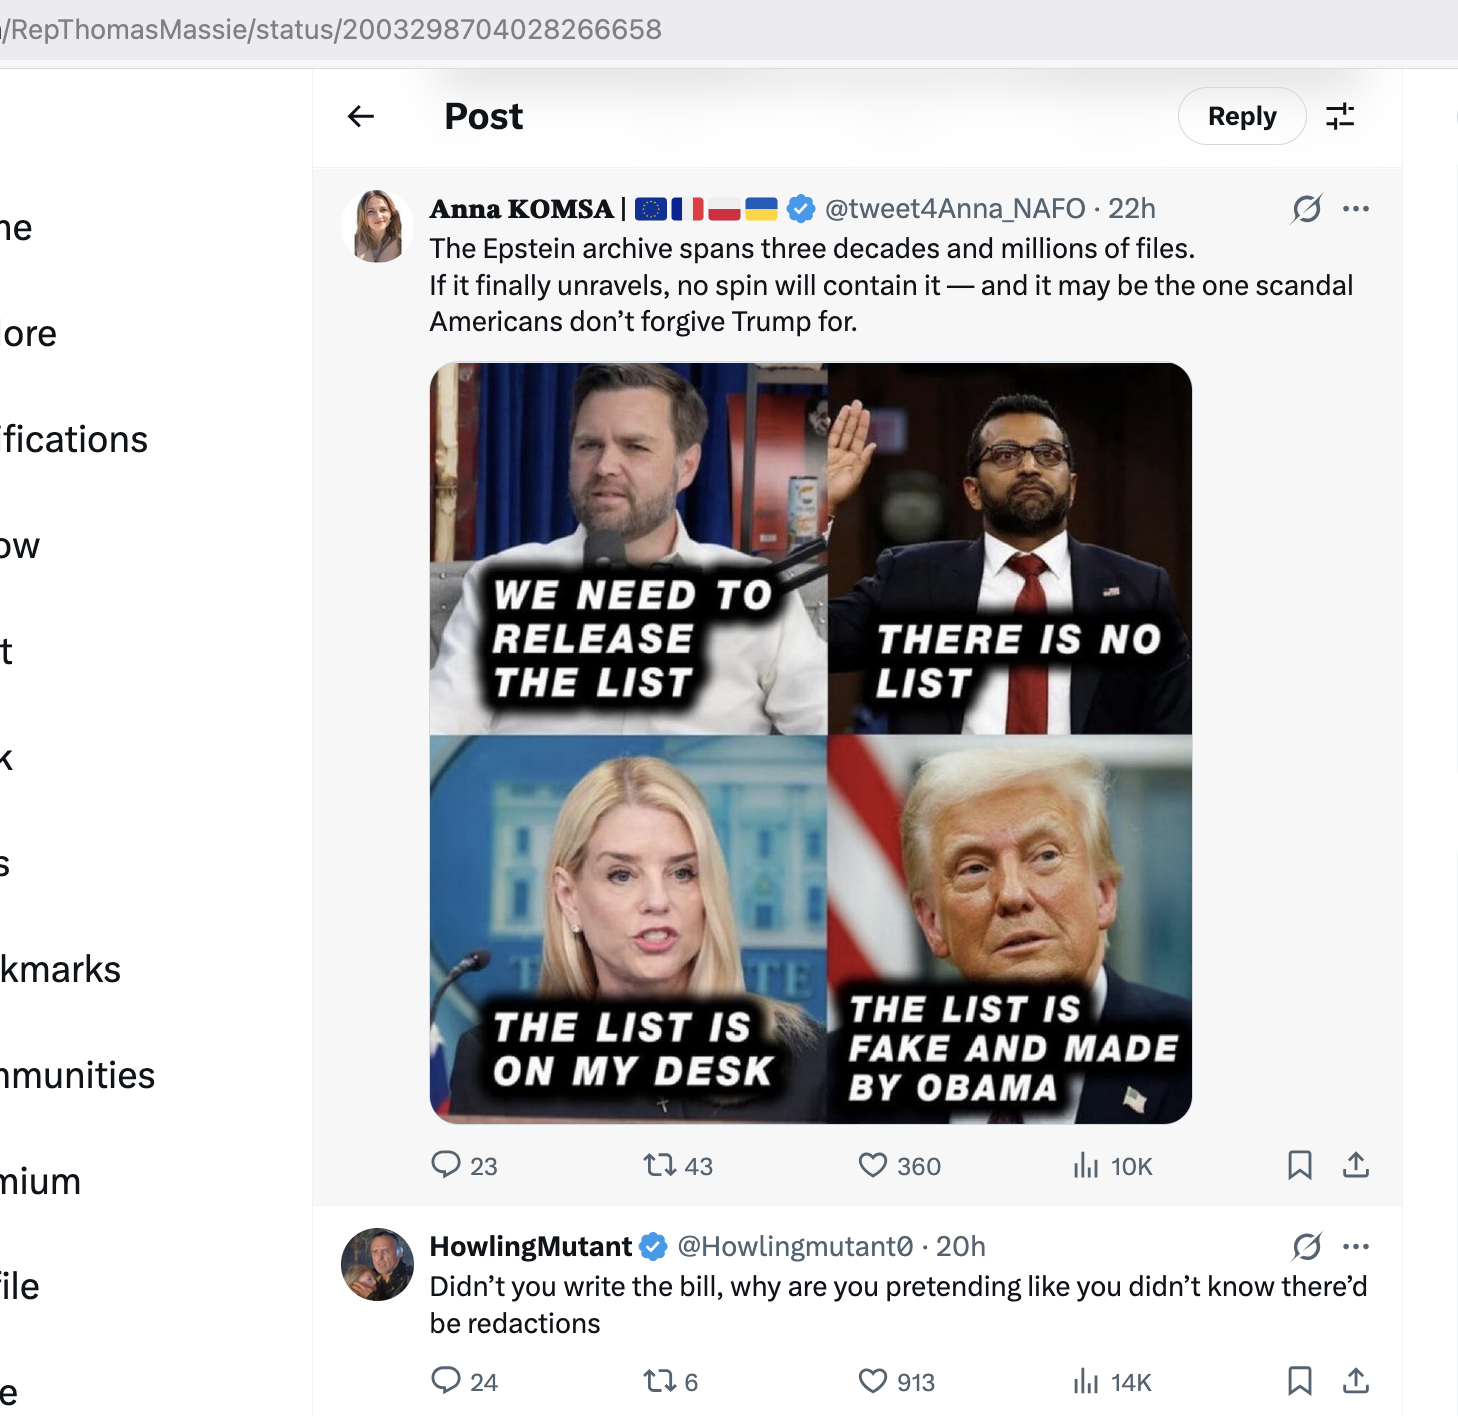1458x1416 pixels.
Task: Open Anna KOMSA's display name link
Action: click(x=521, y=208)
